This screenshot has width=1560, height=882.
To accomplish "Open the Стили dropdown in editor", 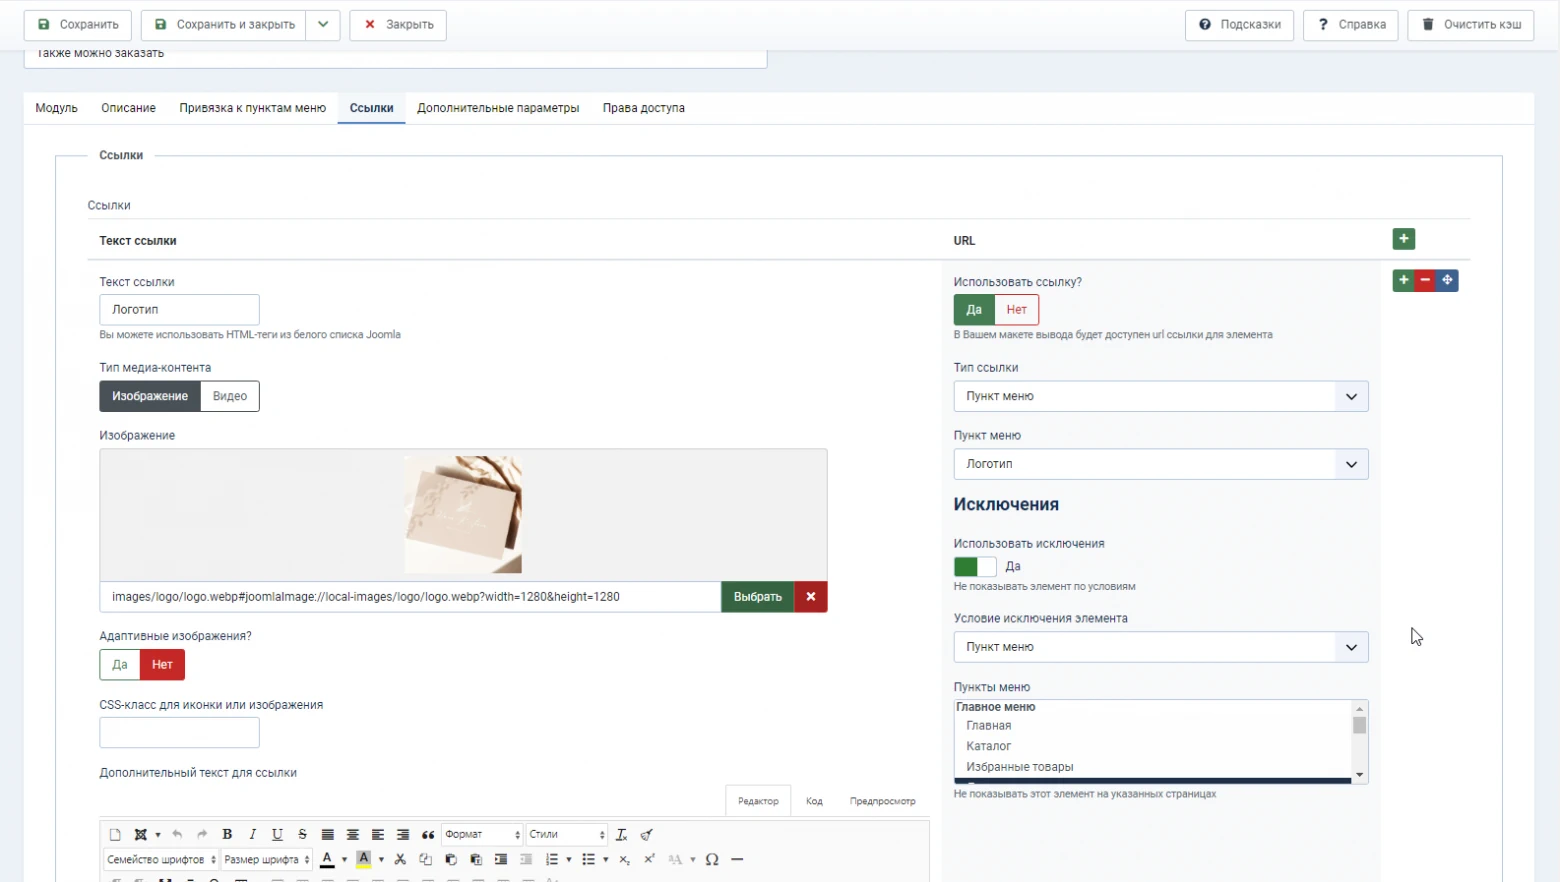I will (x=567, y=834).
